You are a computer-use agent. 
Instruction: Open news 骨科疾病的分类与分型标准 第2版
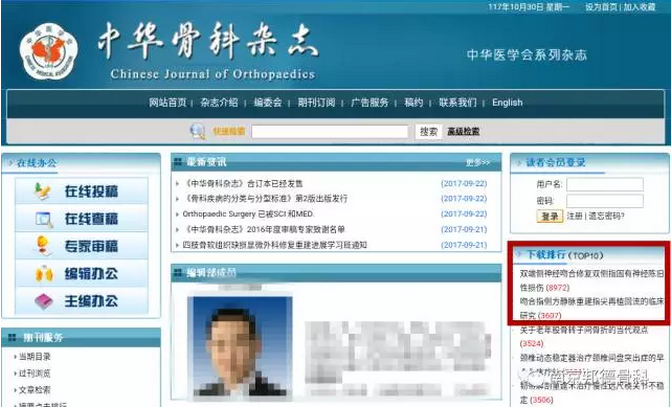pos(265,199)
